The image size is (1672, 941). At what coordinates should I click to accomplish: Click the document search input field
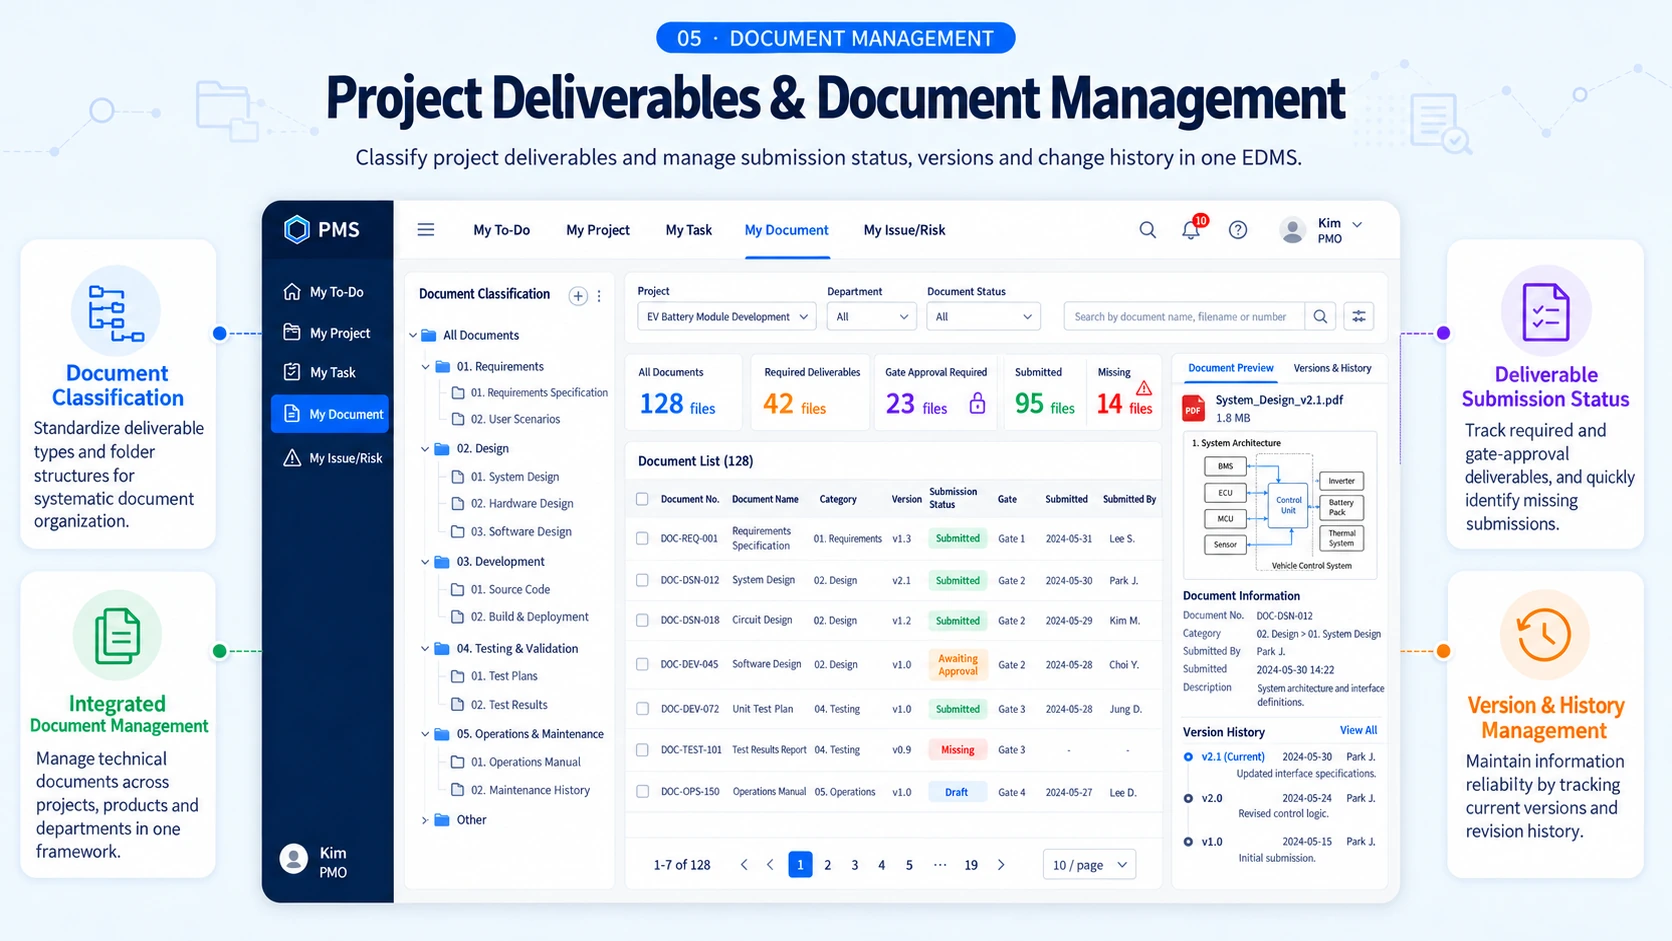pos(1185,317)
